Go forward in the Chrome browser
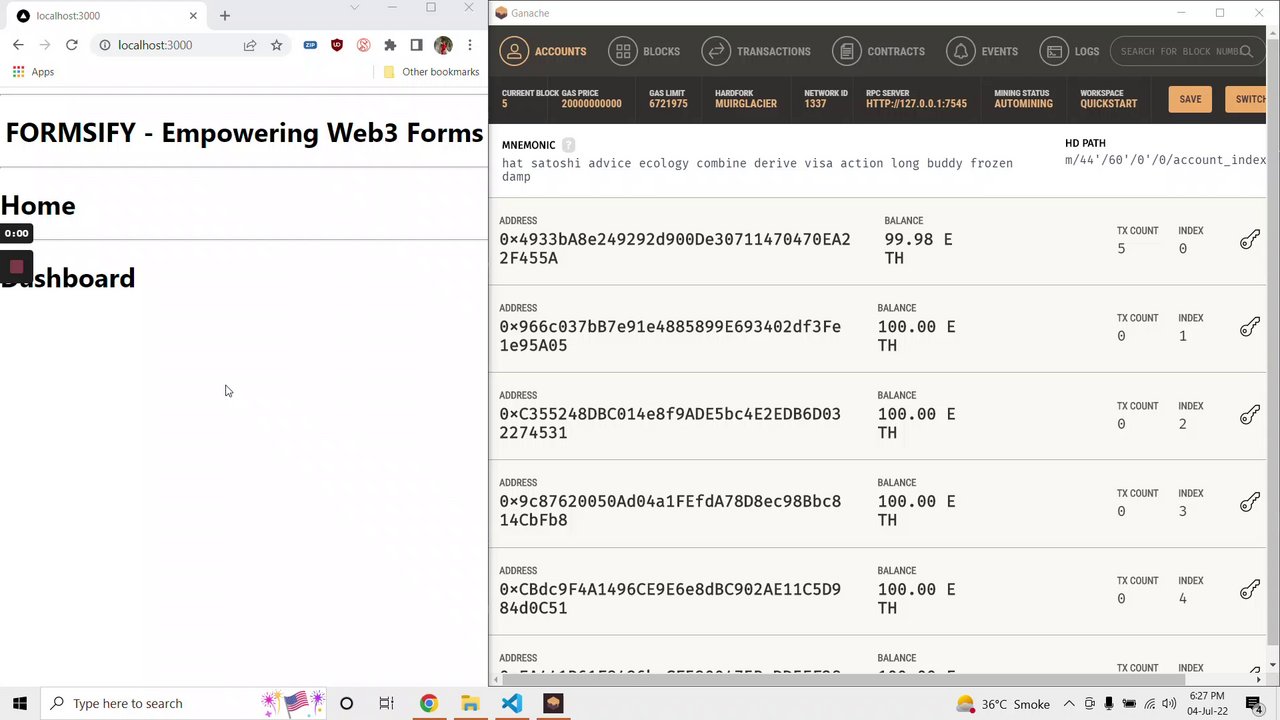Viewport: 1280px width, 720px height. [45, 45]
